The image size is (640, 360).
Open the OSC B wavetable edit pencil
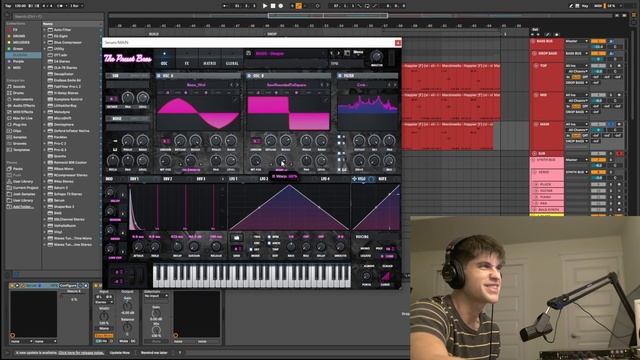click(325, 99)
